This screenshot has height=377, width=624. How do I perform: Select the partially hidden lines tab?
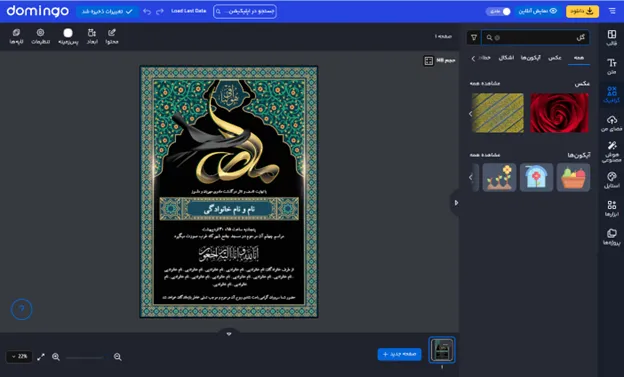click(485, 58)
